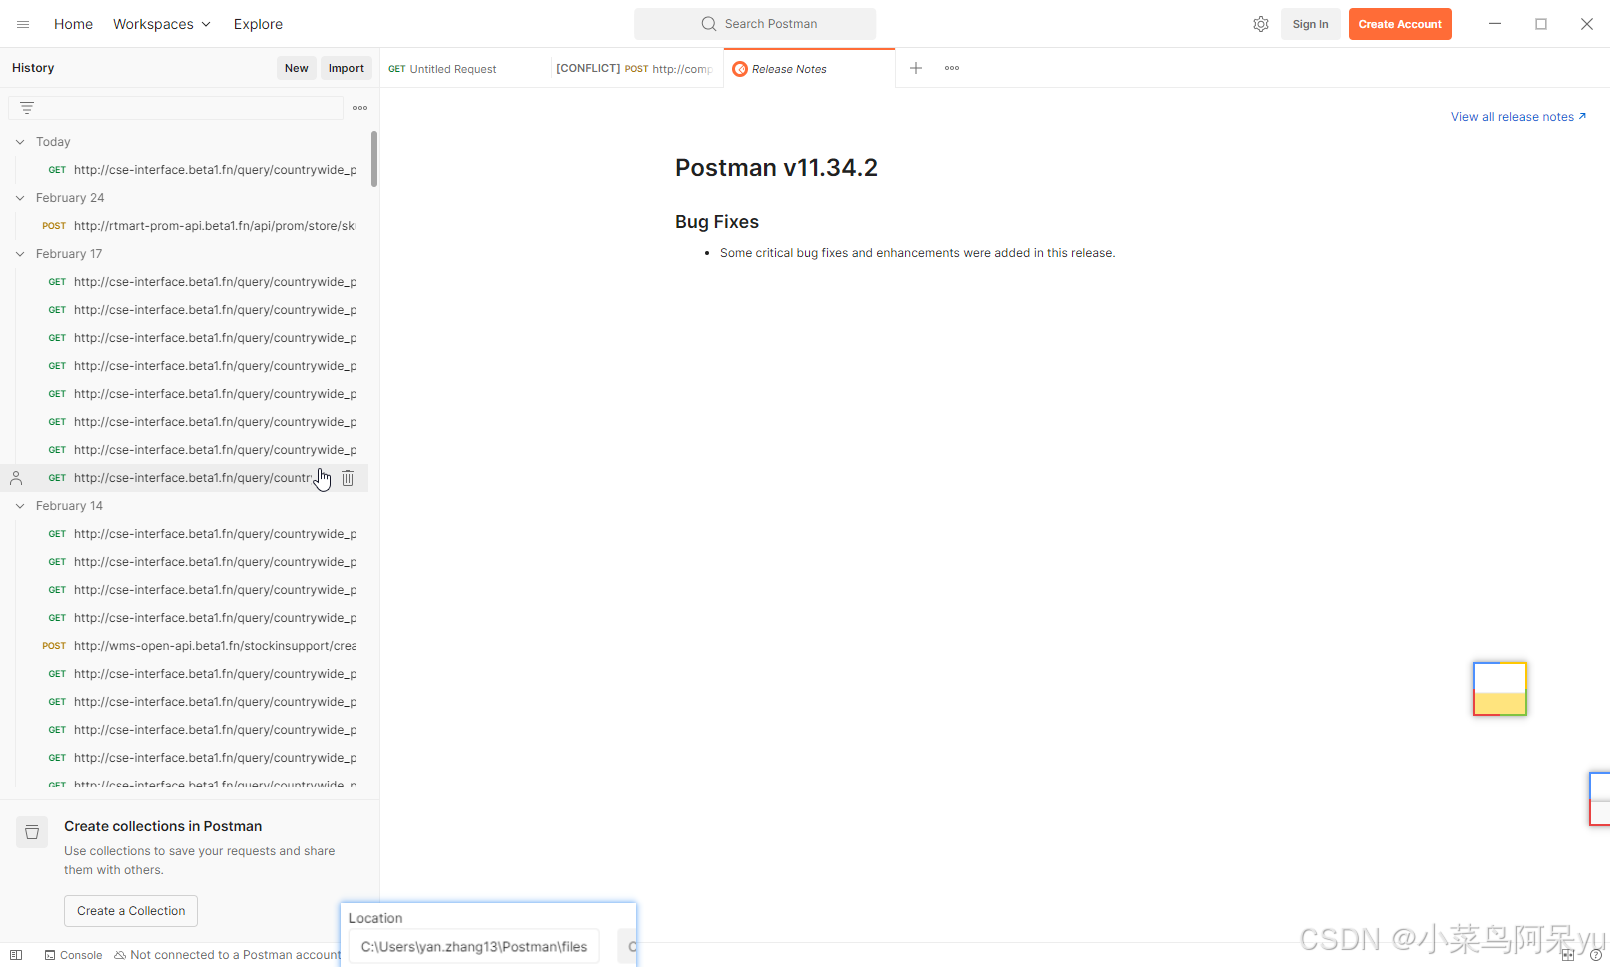1610x967 pixels.
Task: Open the Settings gear icon
Action: (1261, 24)
